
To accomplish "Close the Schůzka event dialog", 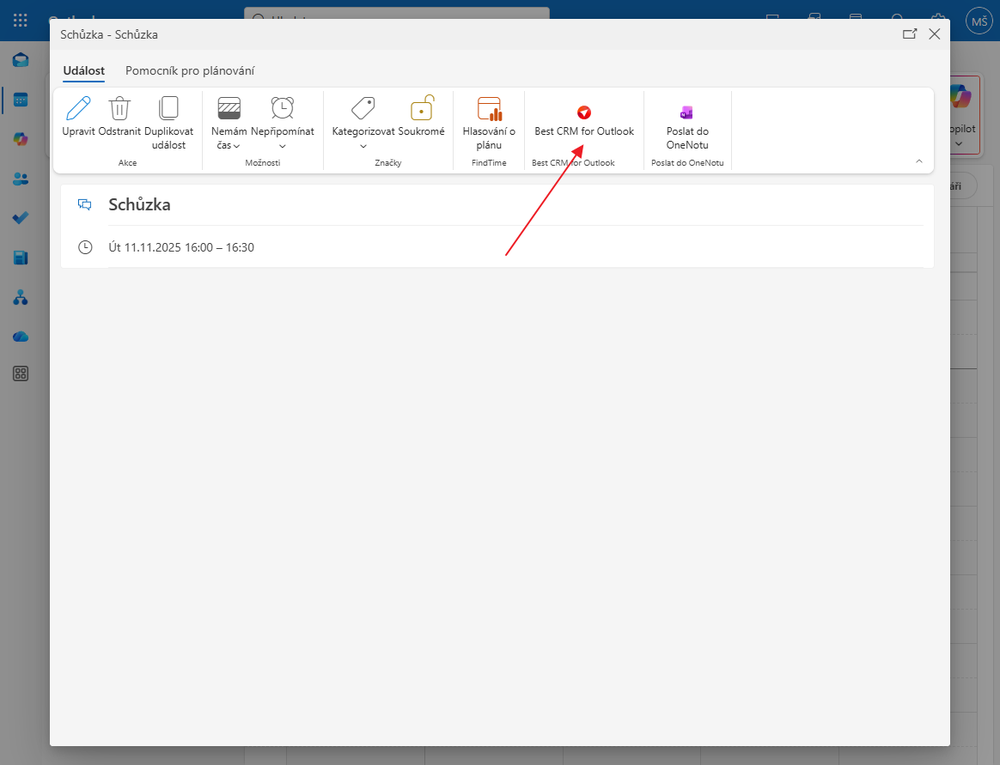I will 934,34.
